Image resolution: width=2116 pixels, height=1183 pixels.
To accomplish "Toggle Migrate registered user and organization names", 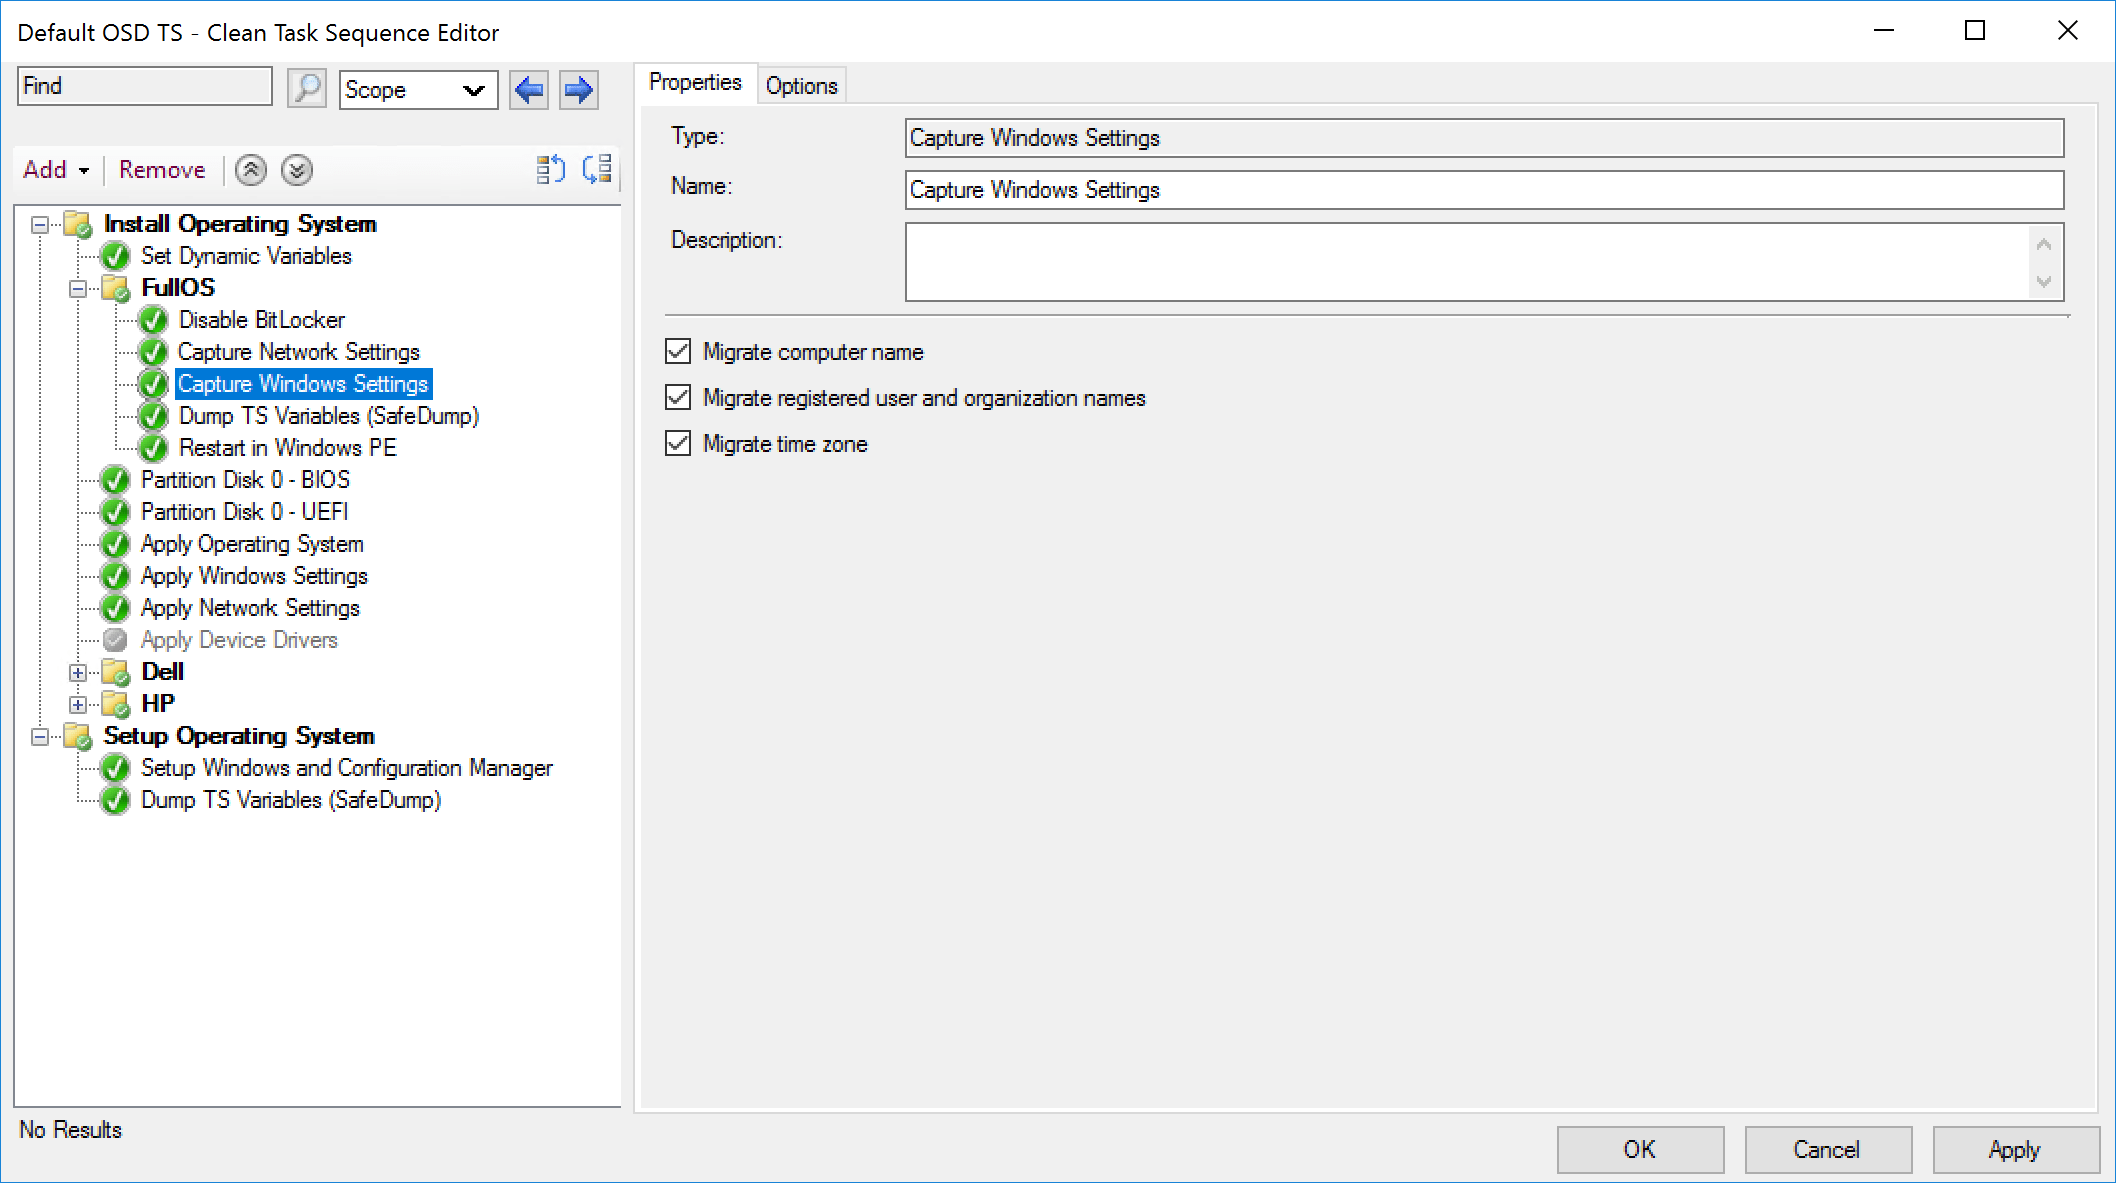I will pos(678,397).
